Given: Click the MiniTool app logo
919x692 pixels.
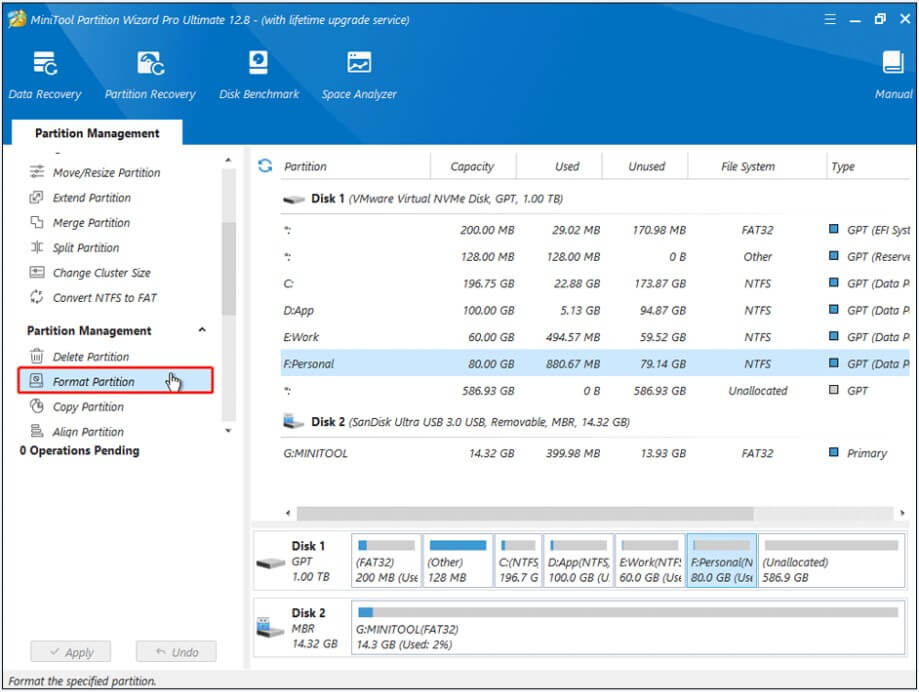Looking at the screenshot, I should pos(16,19).
